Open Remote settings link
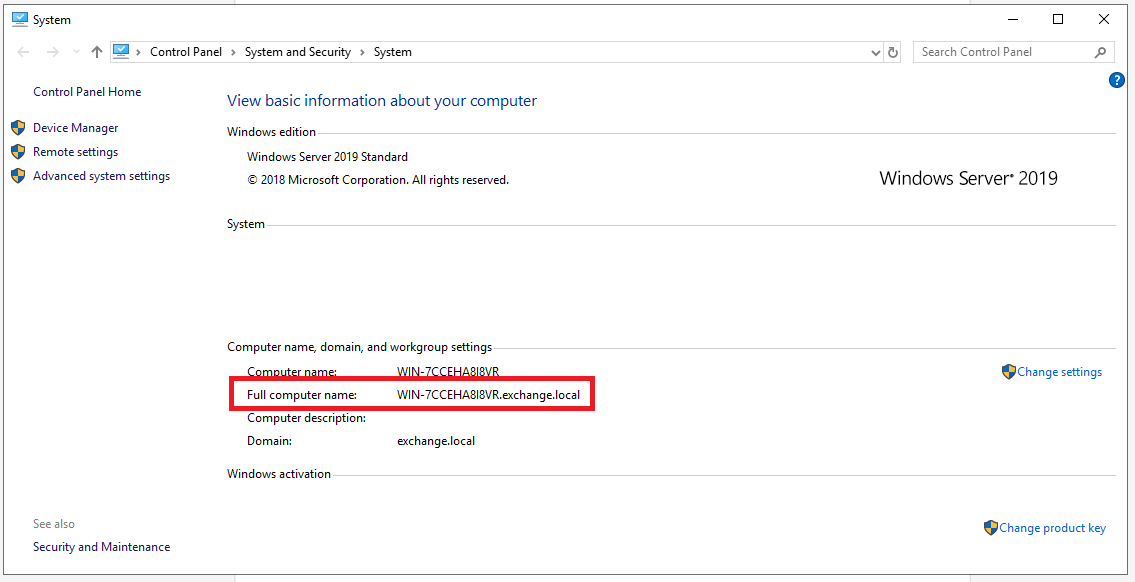 coord(75,152)
